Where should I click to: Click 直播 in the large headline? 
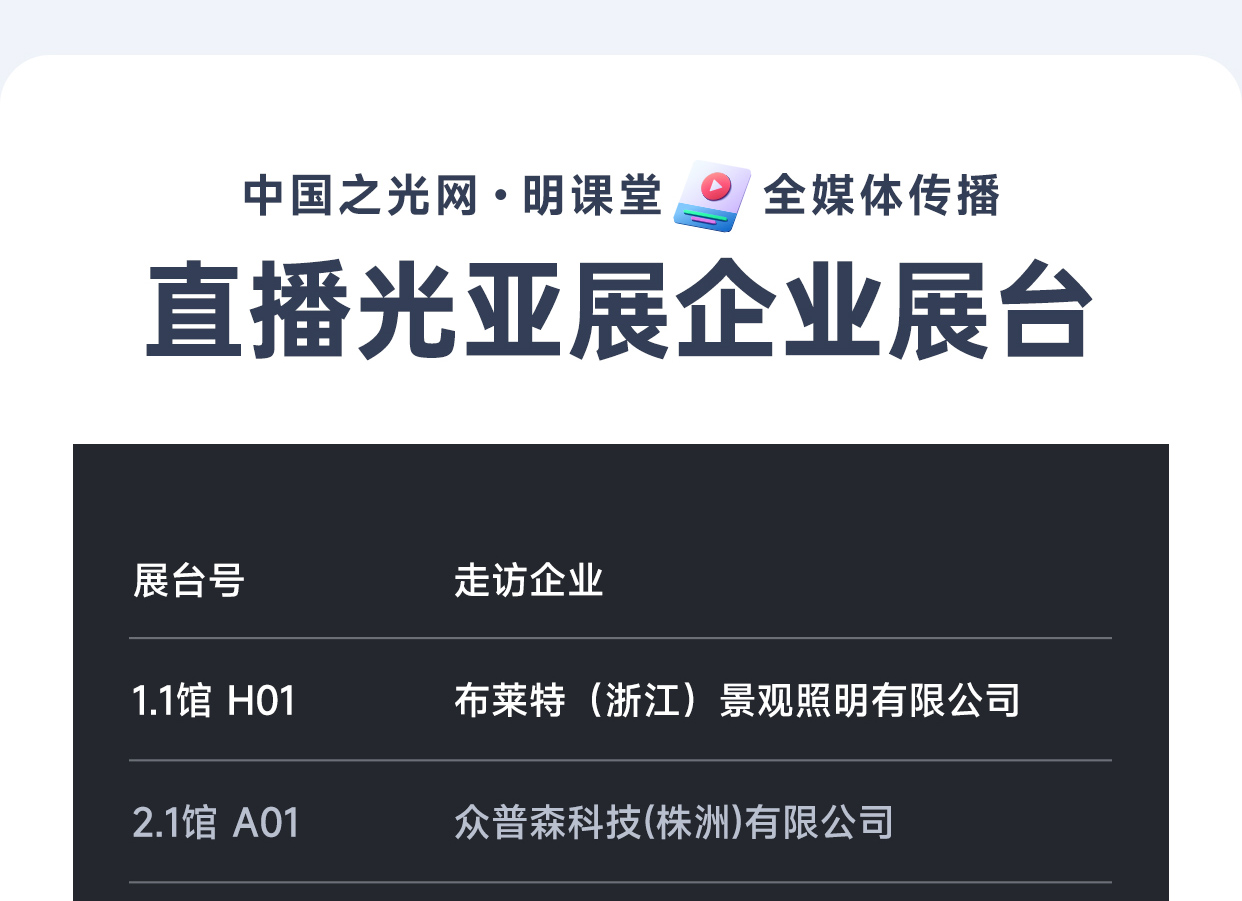[250, 311]
